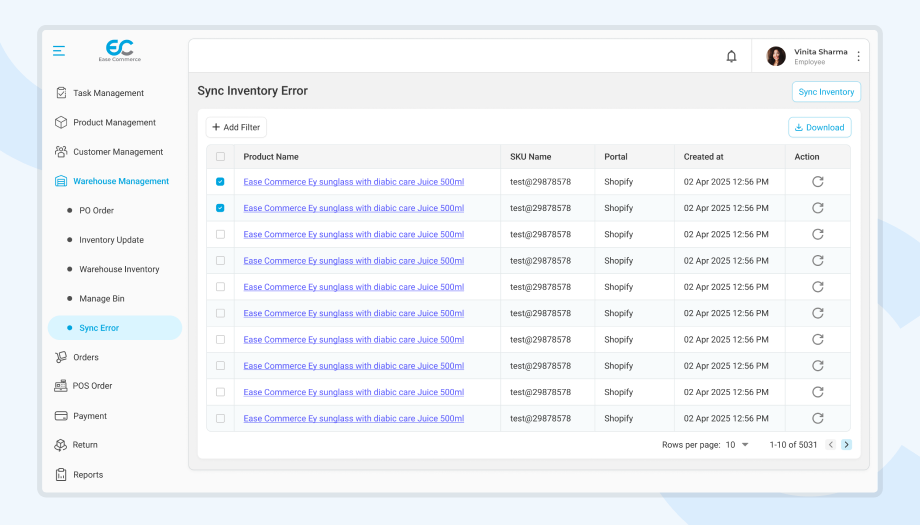
Task: Check the fourth row's checkbox
Action: point(221,260)
